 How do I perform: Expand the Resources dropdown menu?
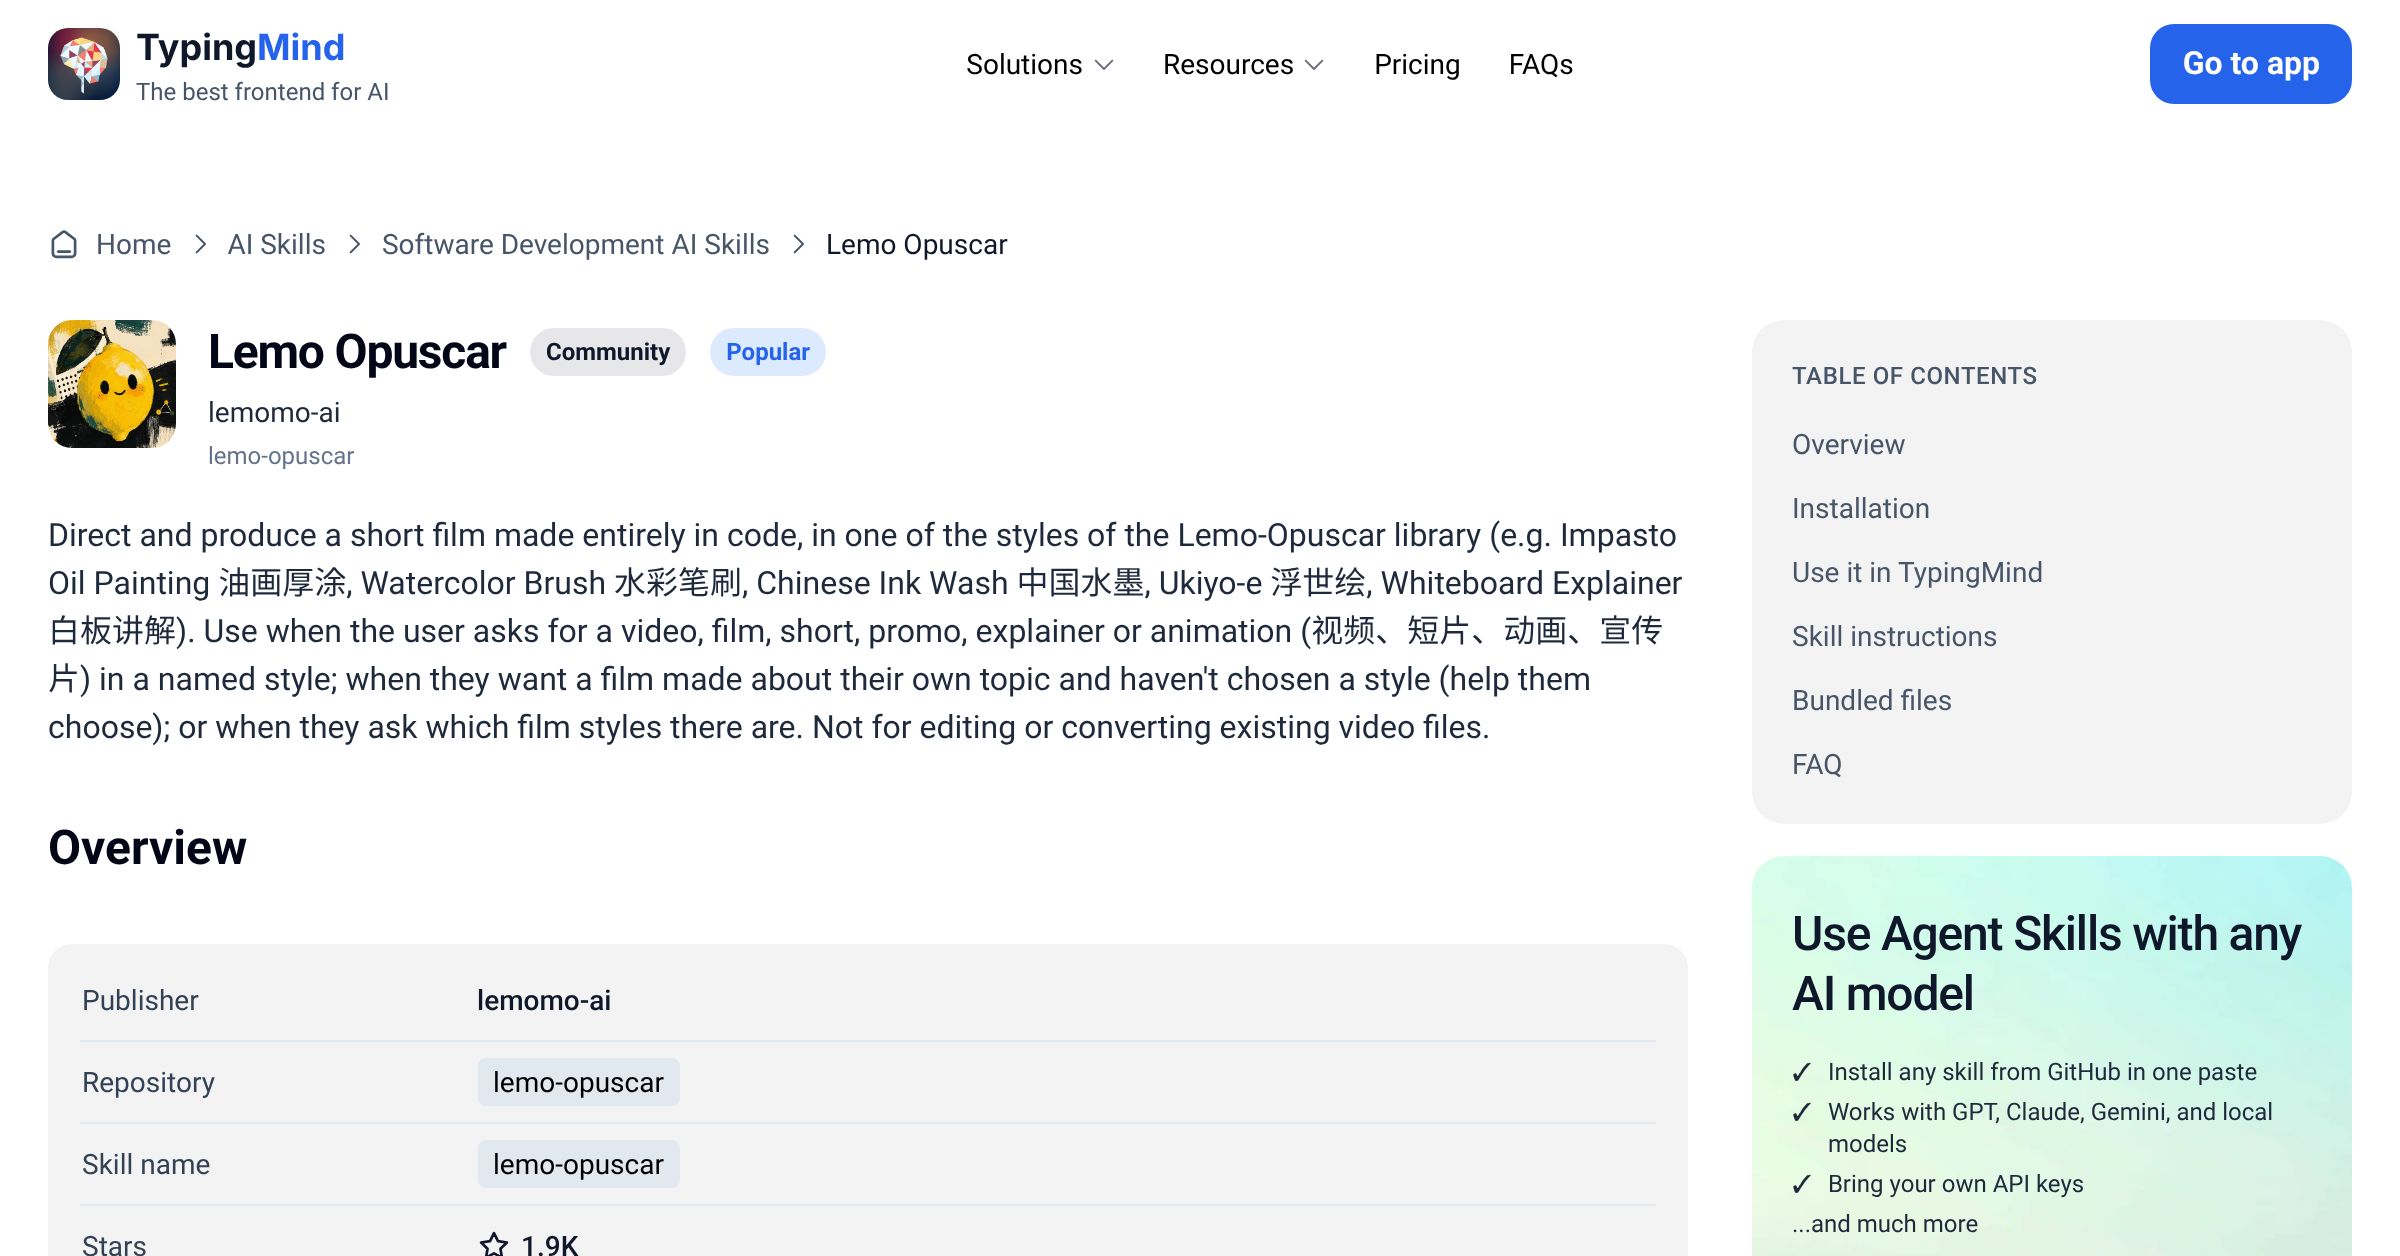tap(1244, 65)
